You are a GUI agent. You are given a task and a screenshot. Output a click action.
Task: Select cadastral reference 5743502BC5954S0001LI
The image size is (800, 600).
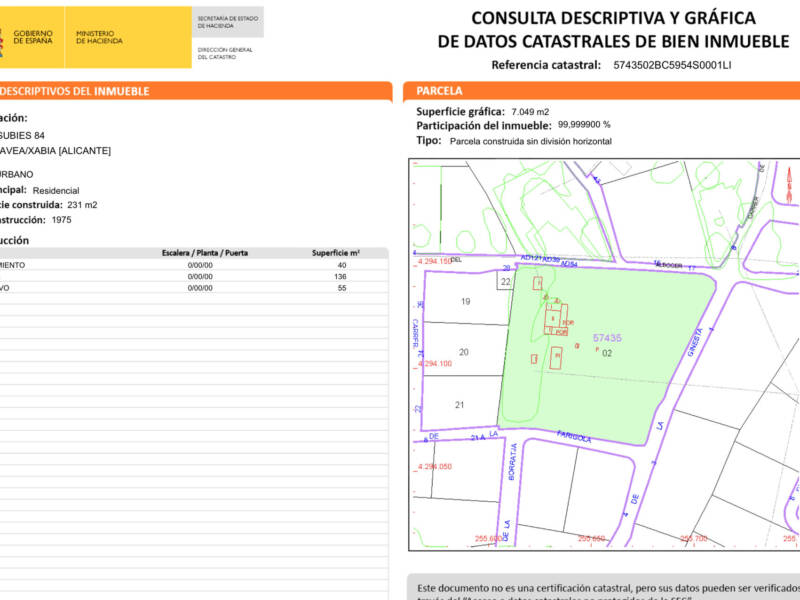point(672,65)
